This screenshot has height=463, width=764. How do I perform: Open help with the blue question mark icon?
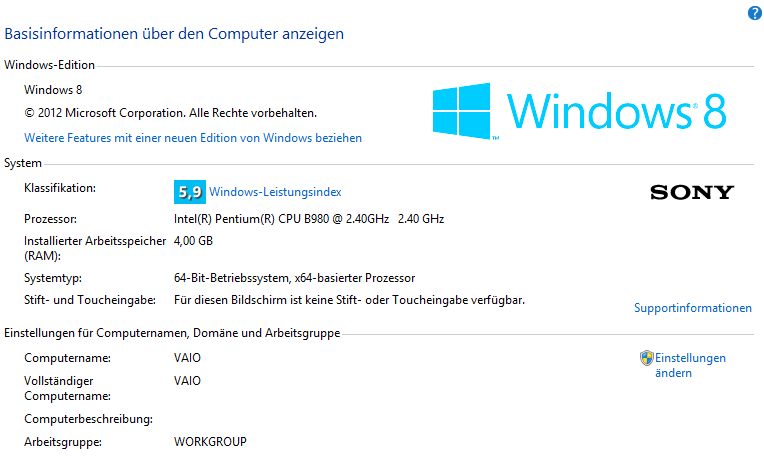tap(754, 13)
